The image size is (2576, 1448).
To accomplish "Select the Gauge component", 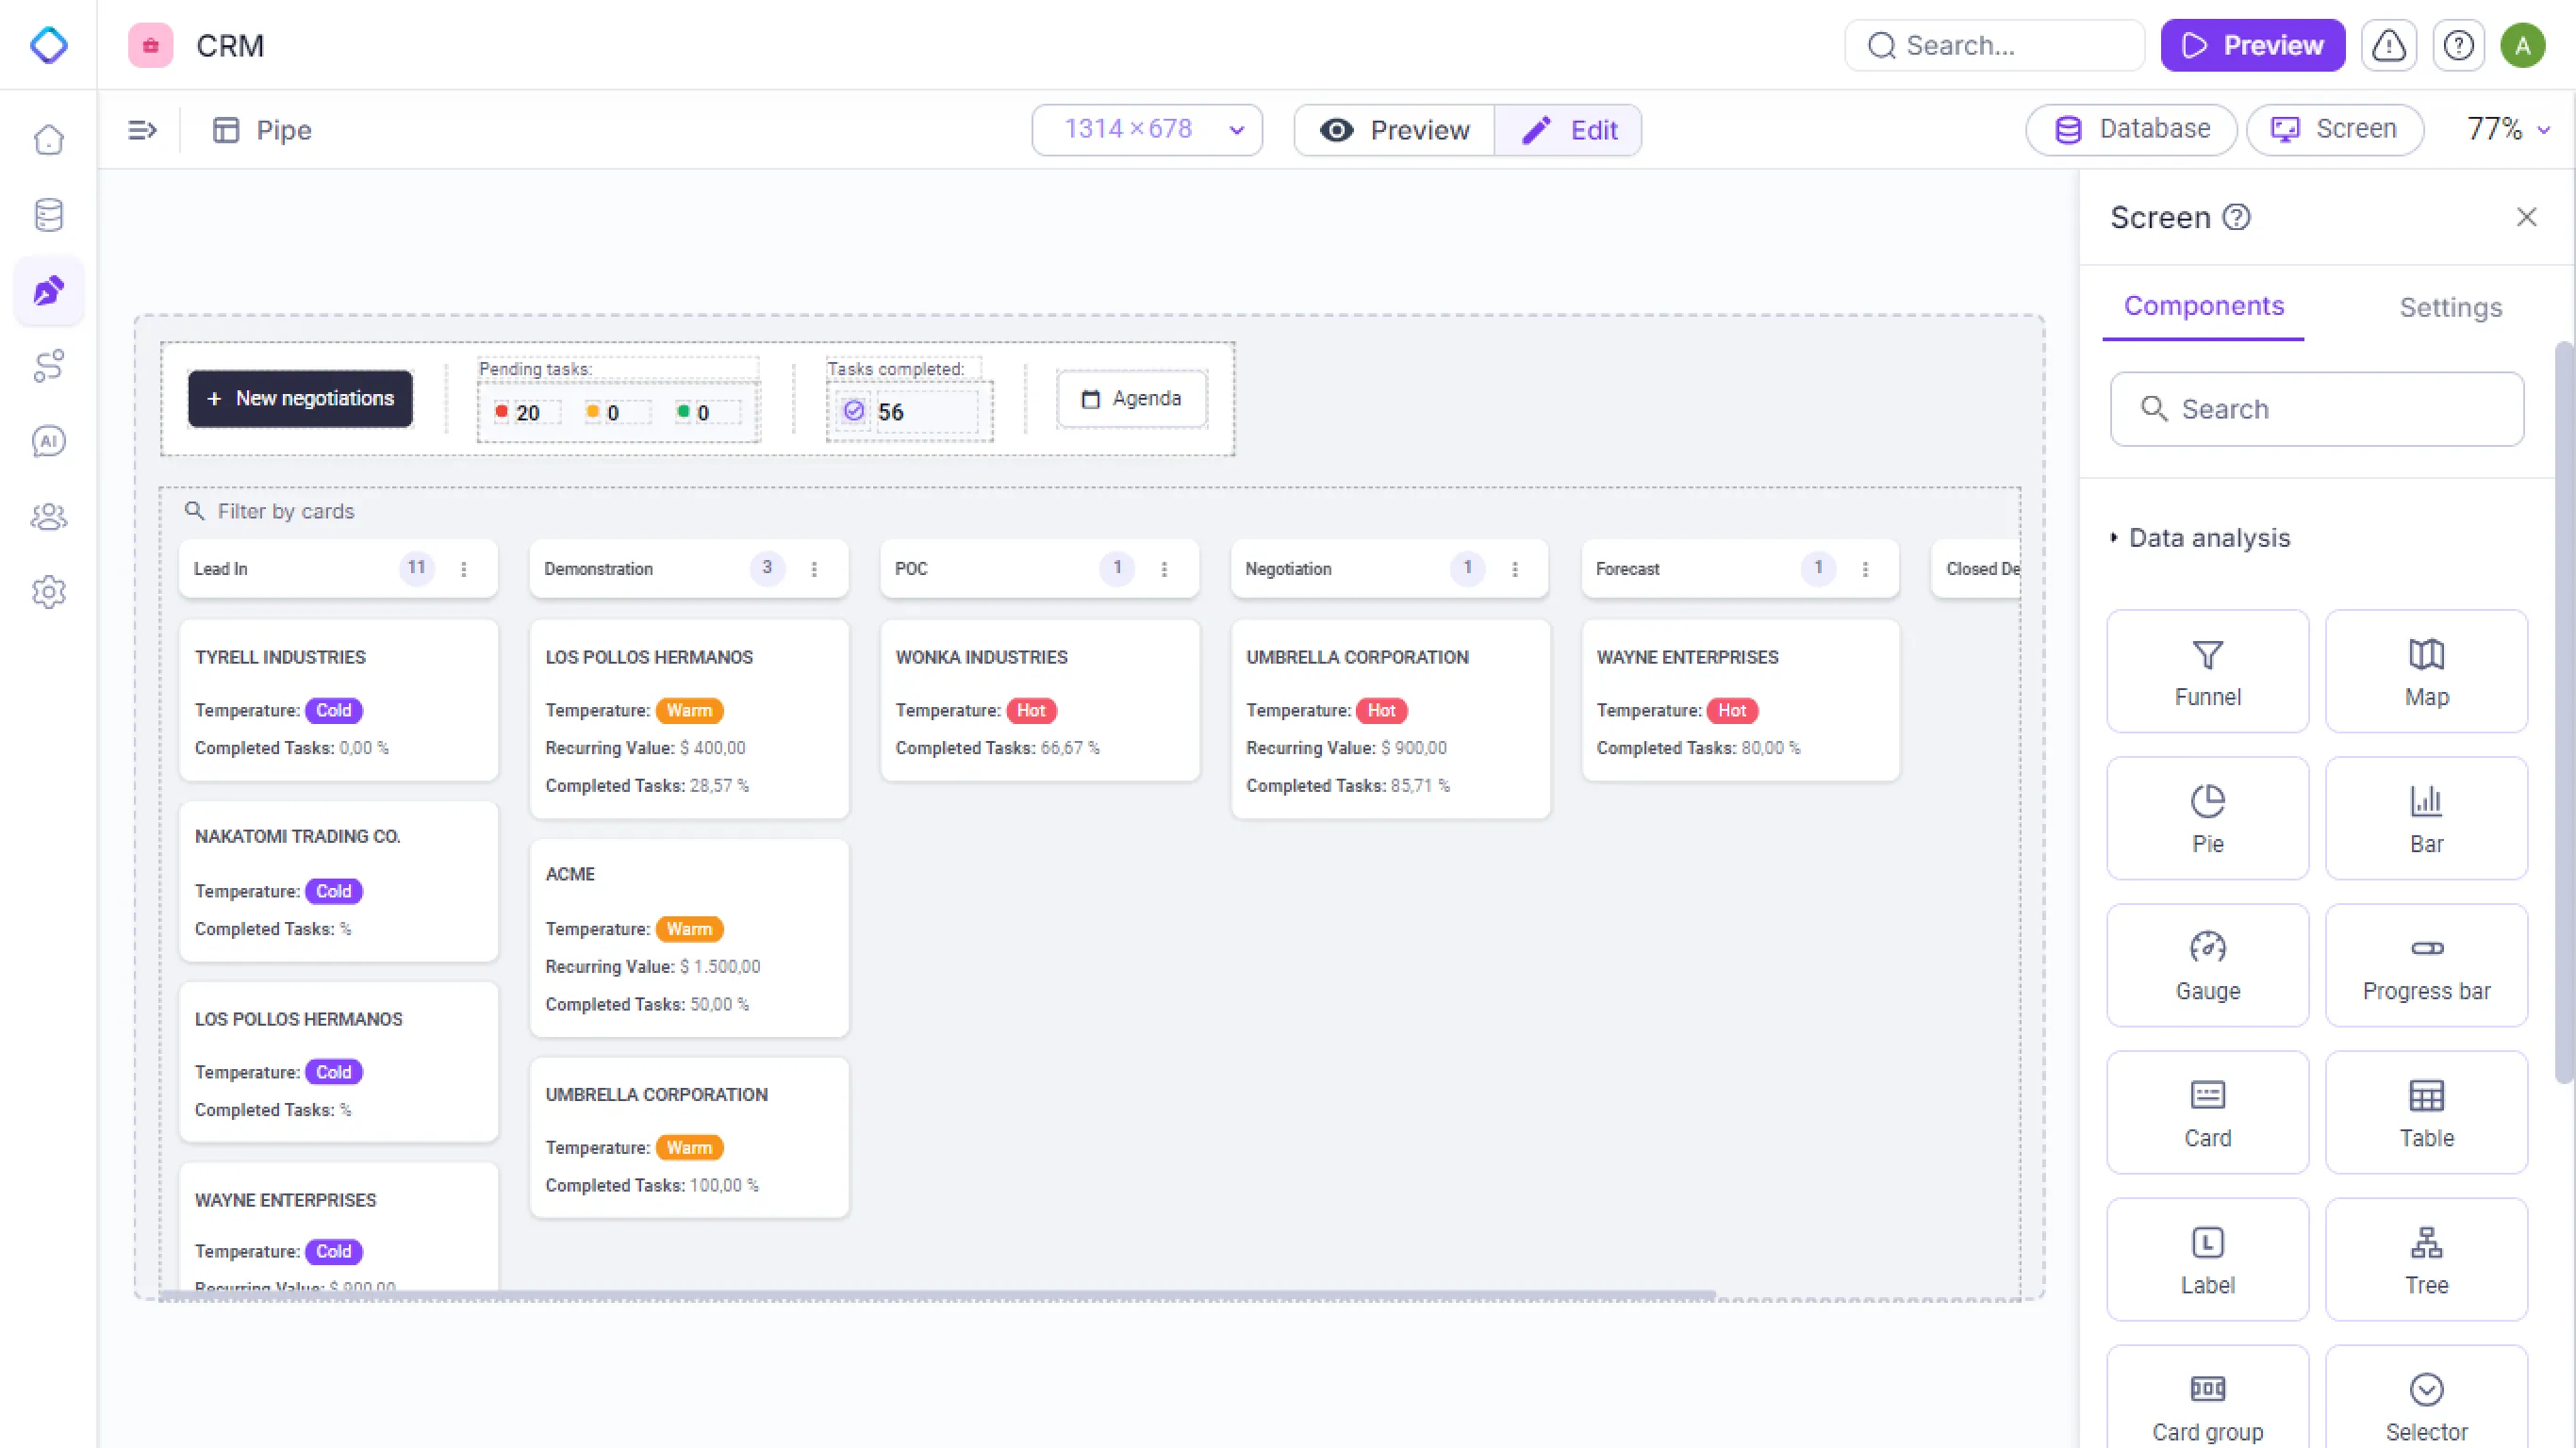I will [x=2207, y=964].
